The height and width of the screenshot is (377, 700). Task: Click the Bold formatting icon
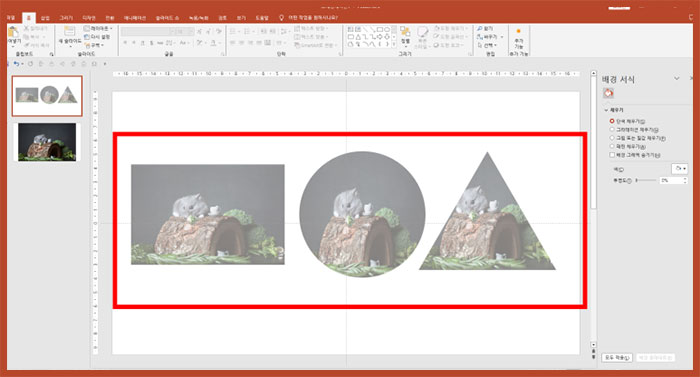coord(125,43)
